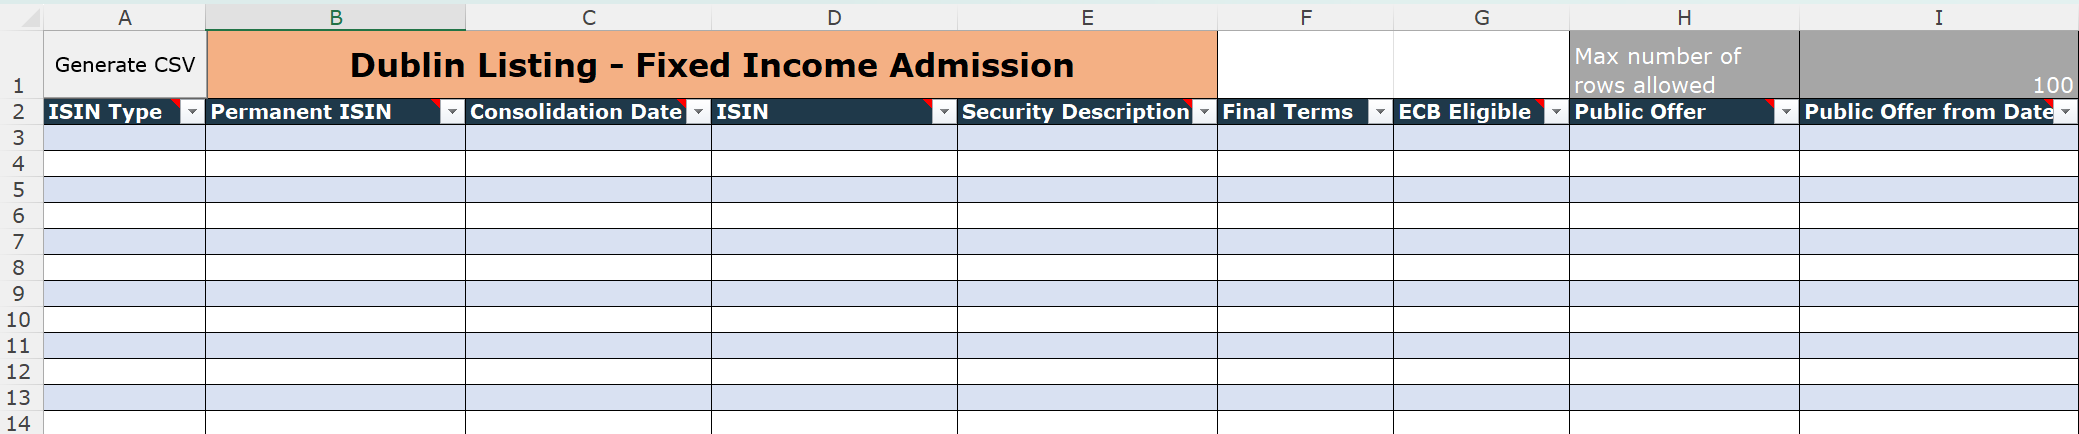The image size is (2079, 434).
Task: Open the ISIN Type filter dropdown
Action: click(x=191, y=112)
